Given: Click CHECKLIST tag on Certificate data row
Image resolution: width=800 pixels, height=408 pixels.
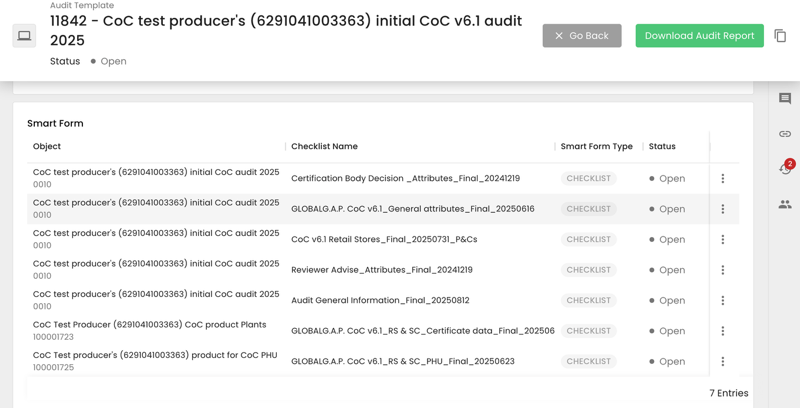Looking at the screenshot, I should coord(588,331).
